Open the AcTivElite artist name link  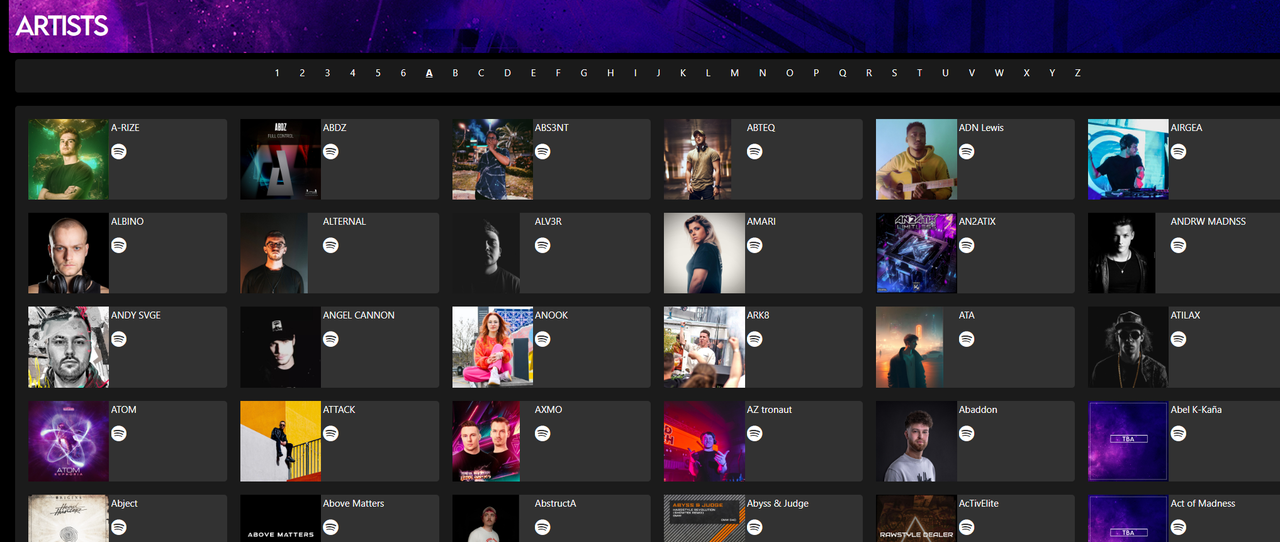pos(979,503)
